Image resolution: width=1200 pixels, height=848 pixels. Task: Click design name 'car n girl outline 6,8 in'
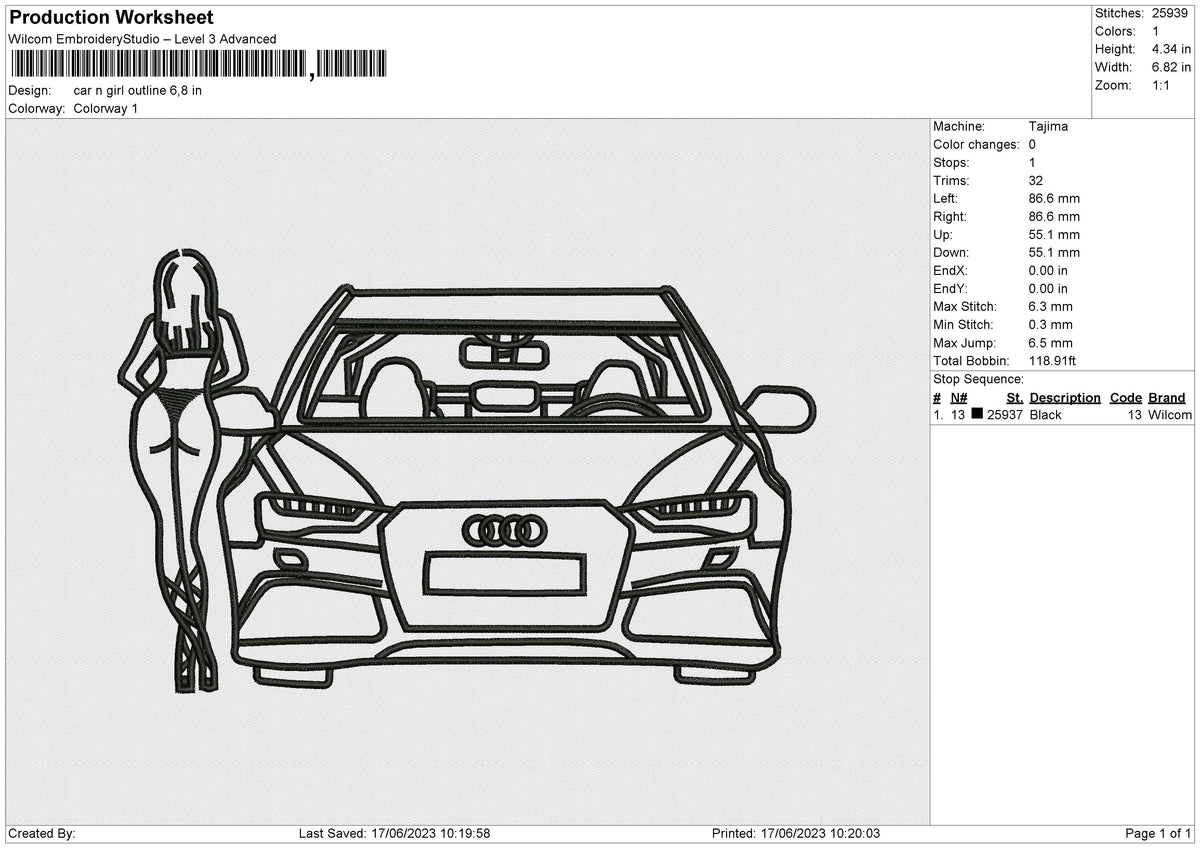[138, 90]
